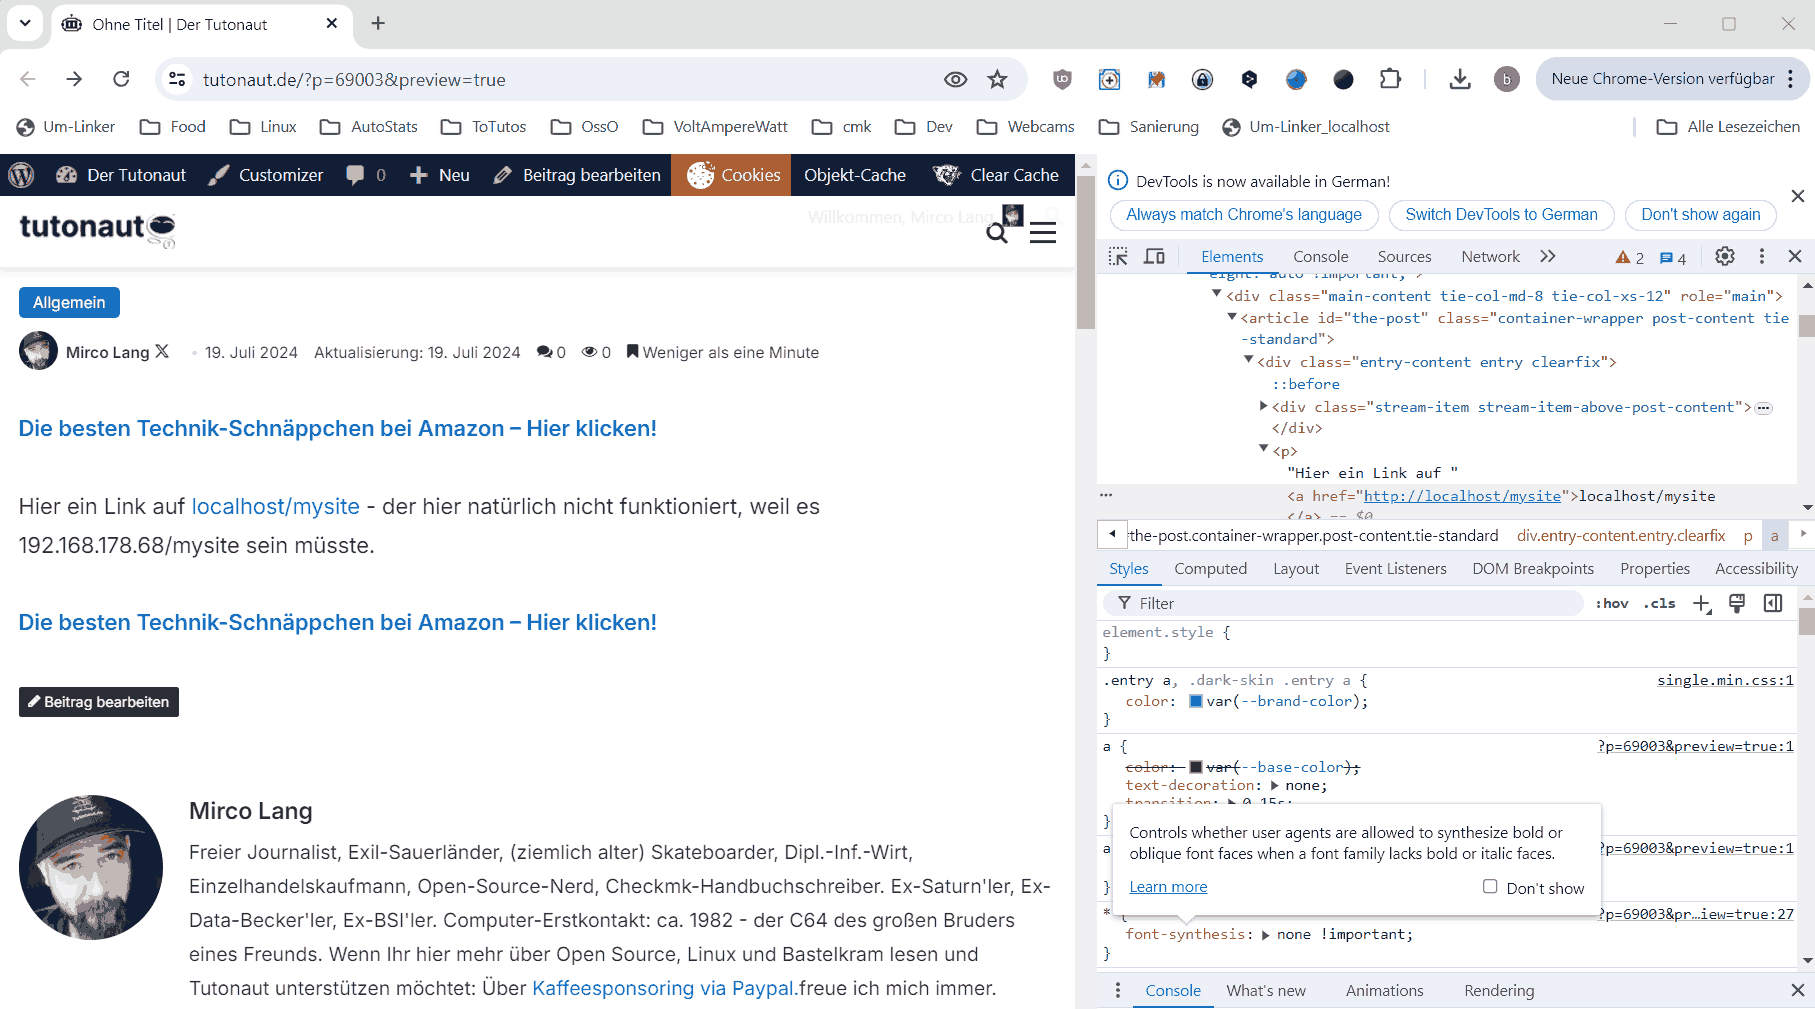Screen dimensions: 1815x1009
Task: Open the Computed styles tab
Action: coord(1210,568)
